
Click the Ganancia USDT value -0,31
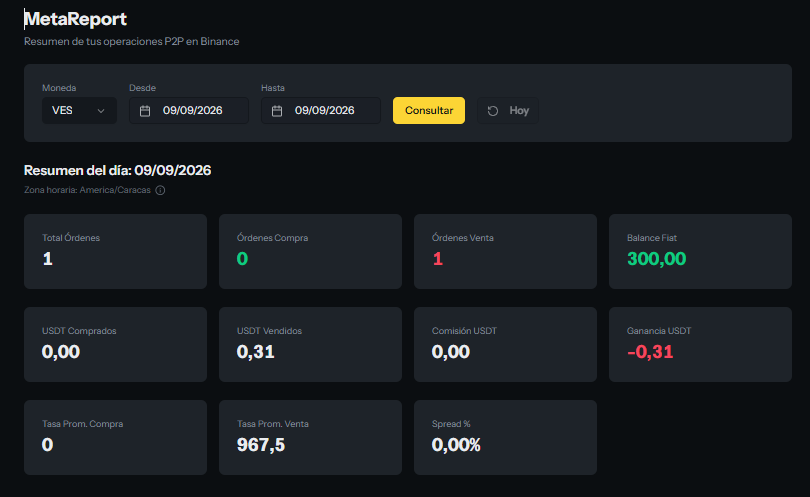[x=650, y=352]
